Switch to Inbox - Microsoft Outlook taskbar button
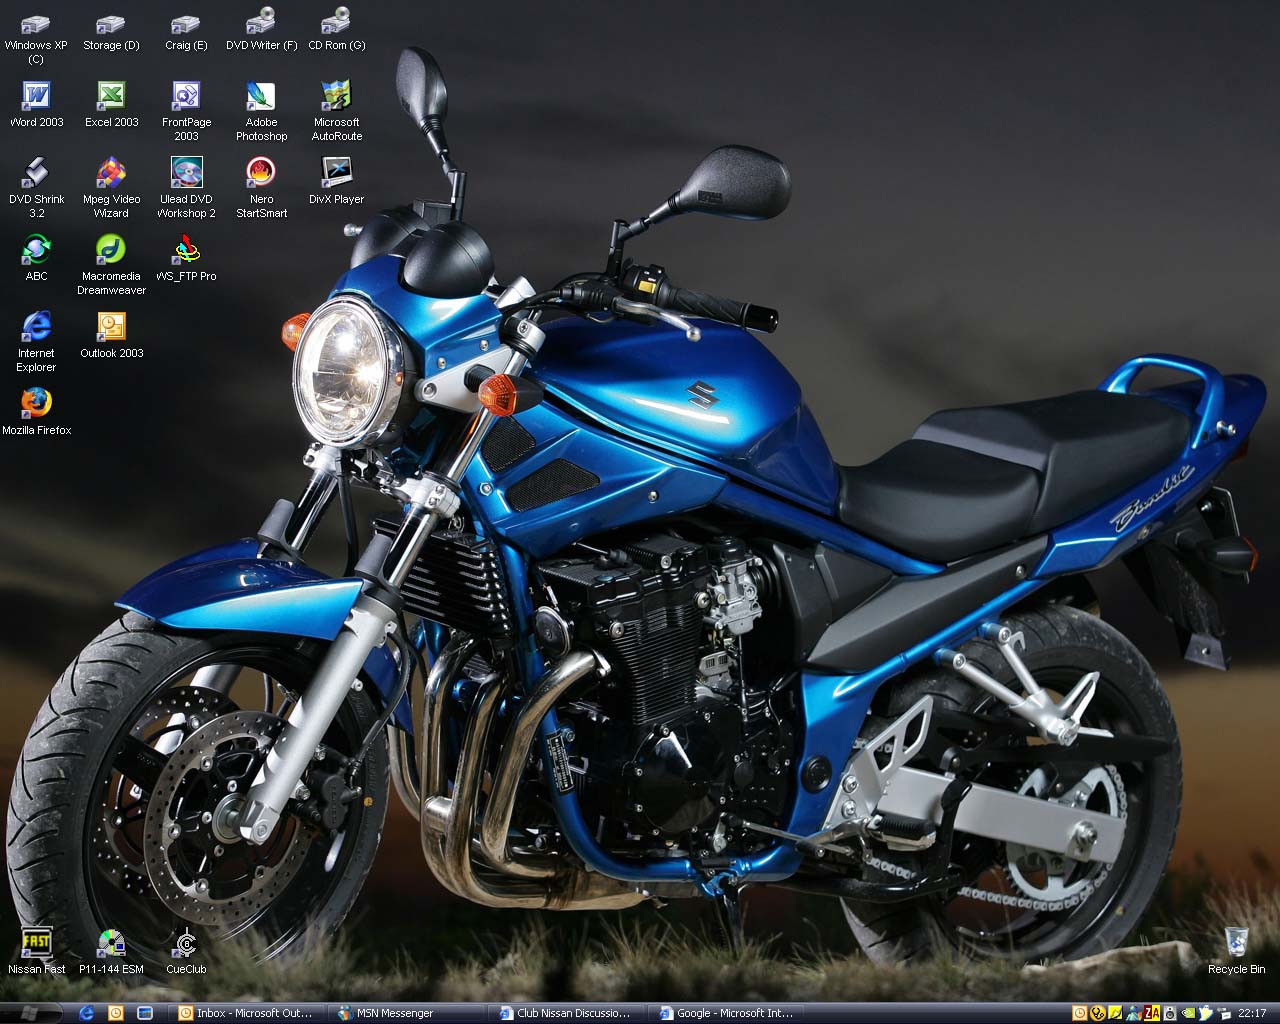The width and height of the screenshot is (1280, 1024). [246, 1013]
